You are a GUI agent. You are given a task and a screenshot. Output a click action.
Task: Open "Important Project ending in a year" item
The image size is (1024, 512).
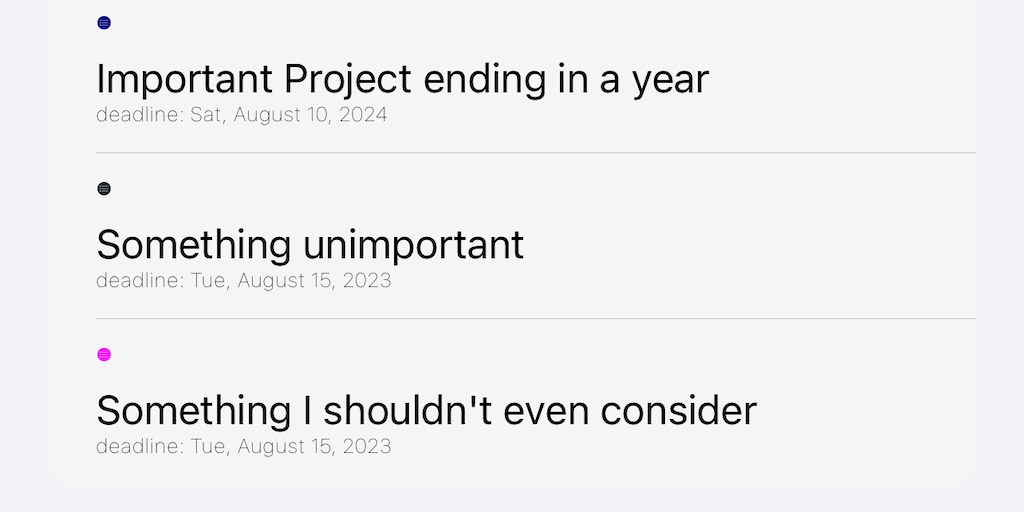[x=402, y=79]
